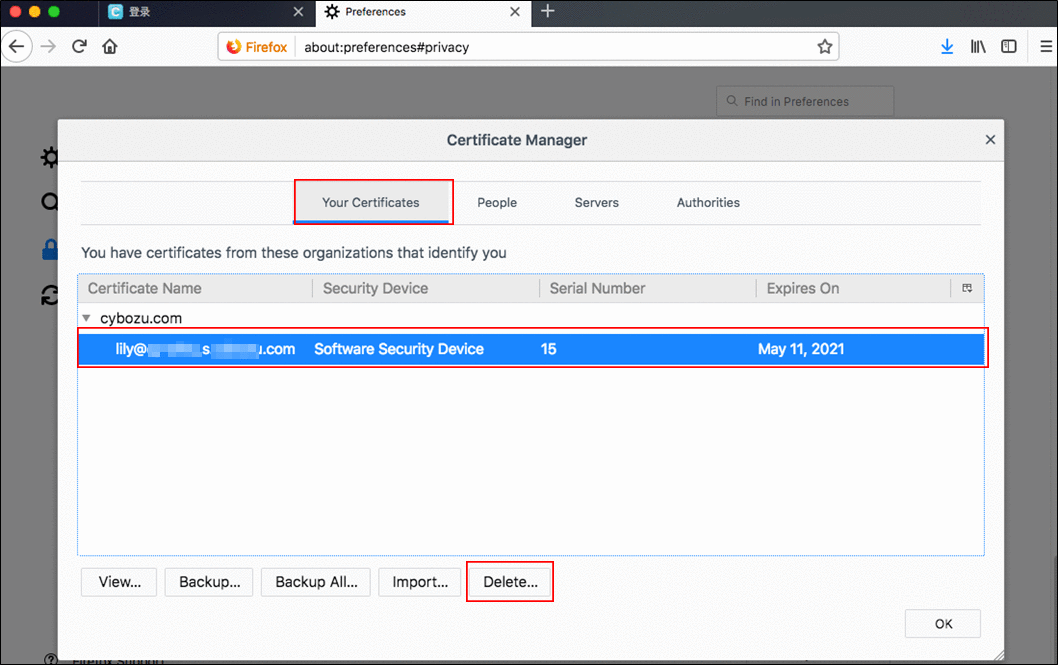Open the General gear icon in sidebar
This screenshot has width=1058, height=665.
49,157
